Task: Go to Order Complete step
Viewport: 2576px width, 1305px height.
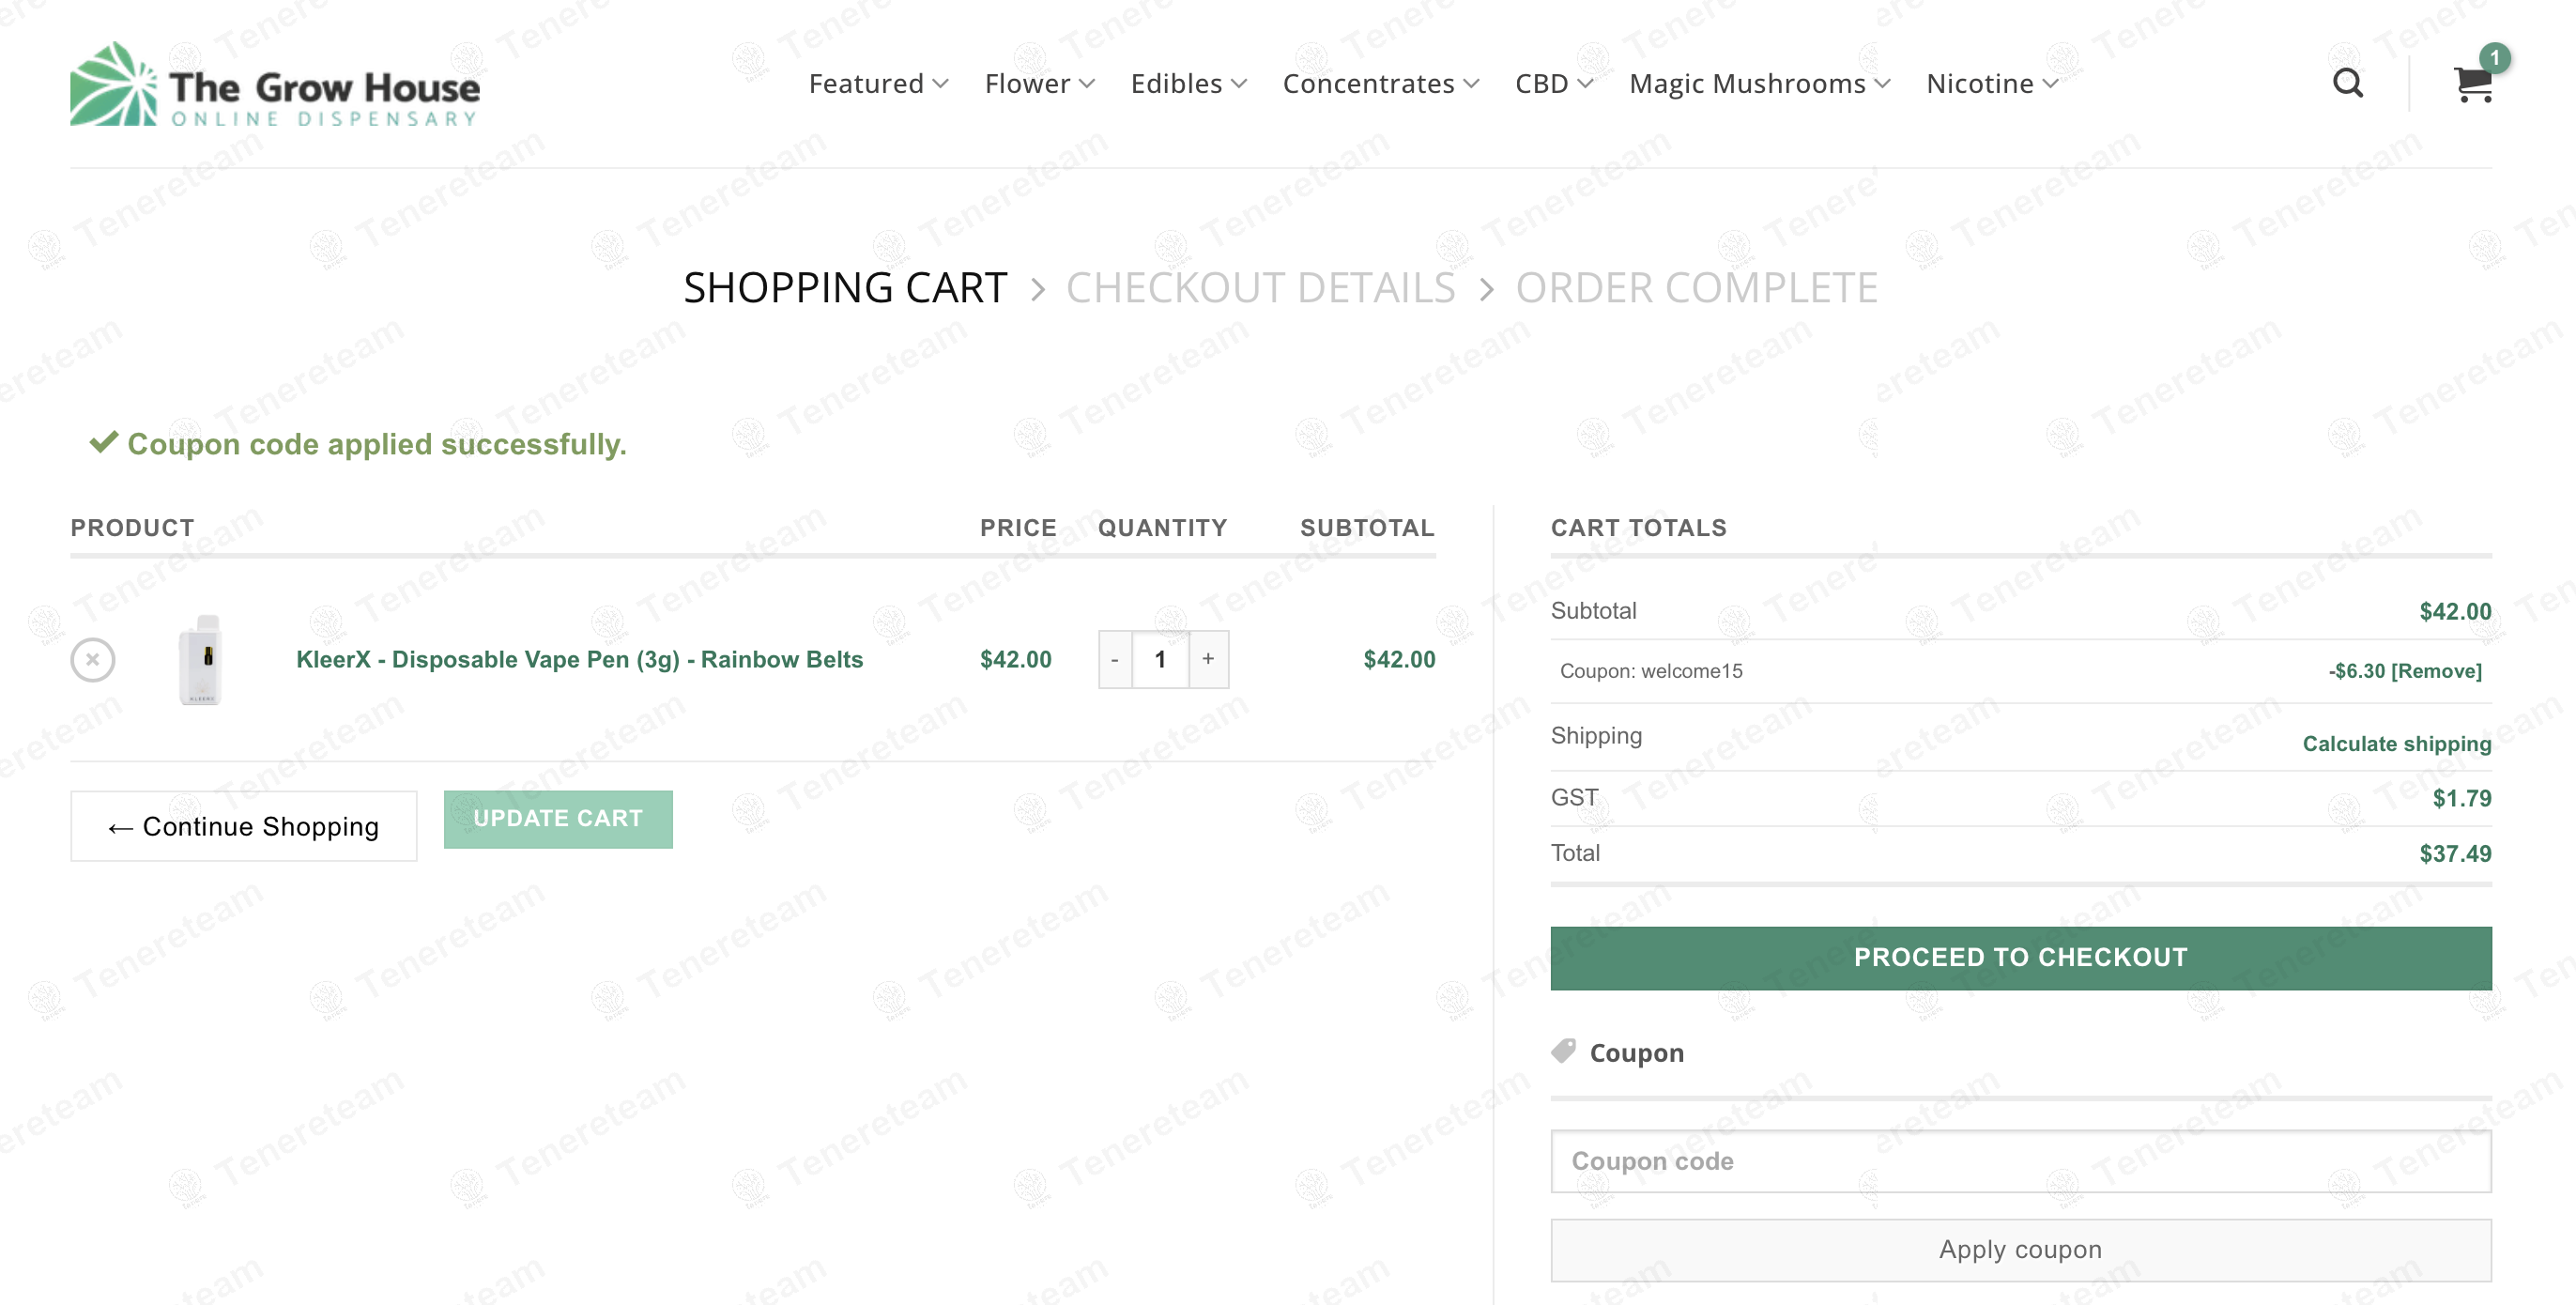Action: pos(1696,288)
